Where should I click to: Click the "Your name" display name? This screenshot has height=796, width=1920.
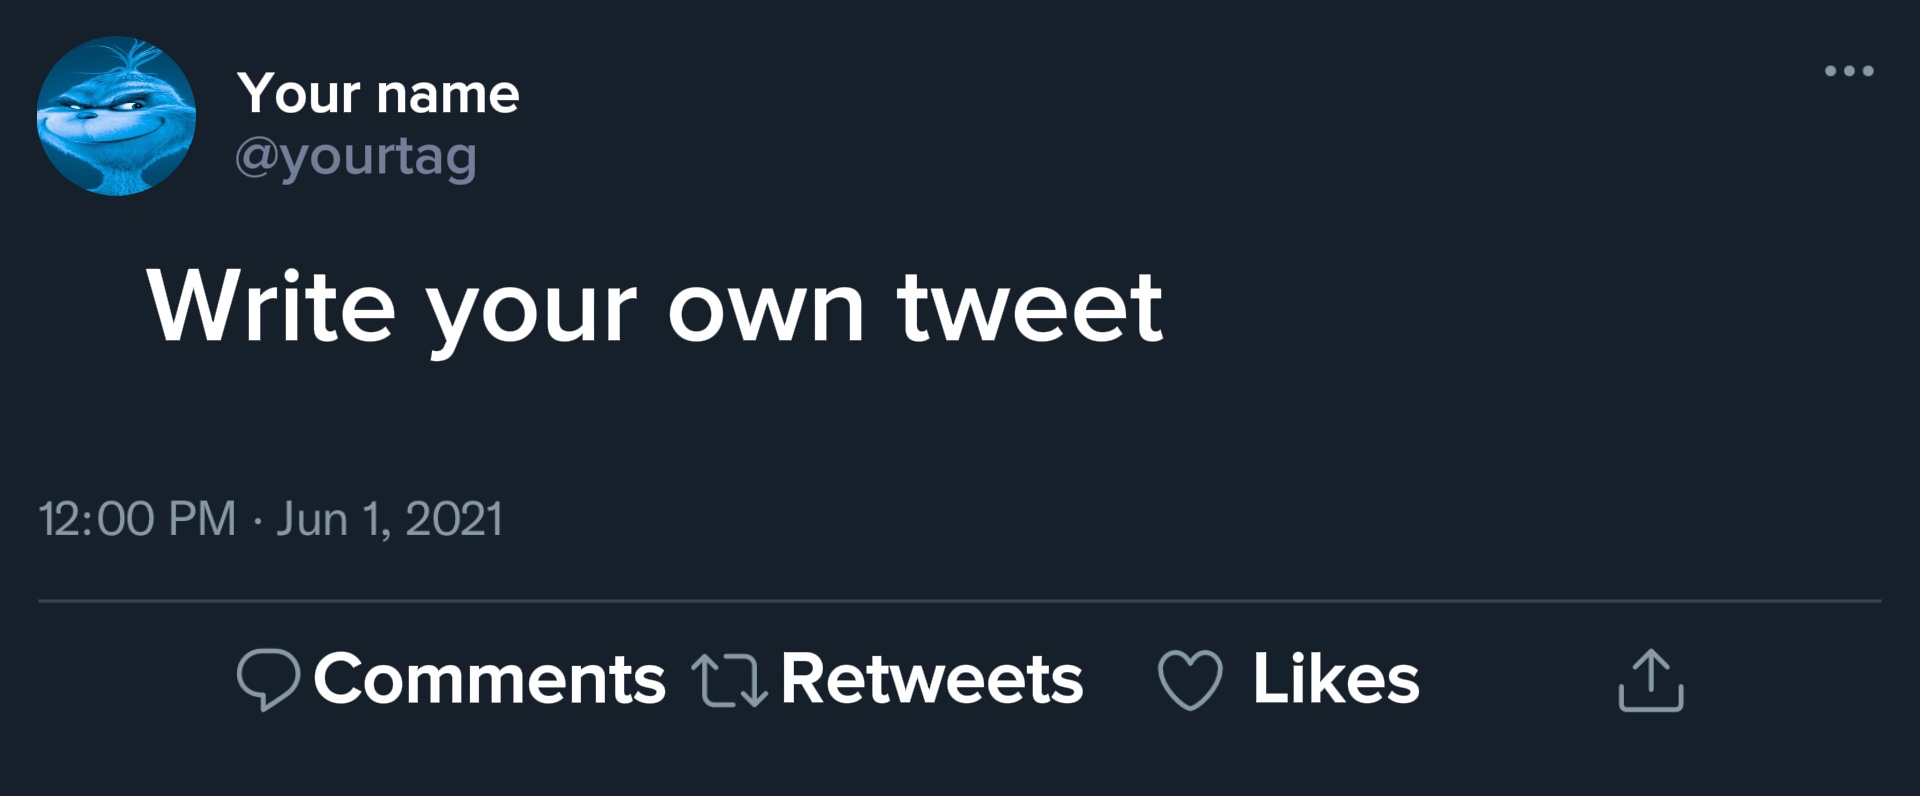[x=378, y=94]
